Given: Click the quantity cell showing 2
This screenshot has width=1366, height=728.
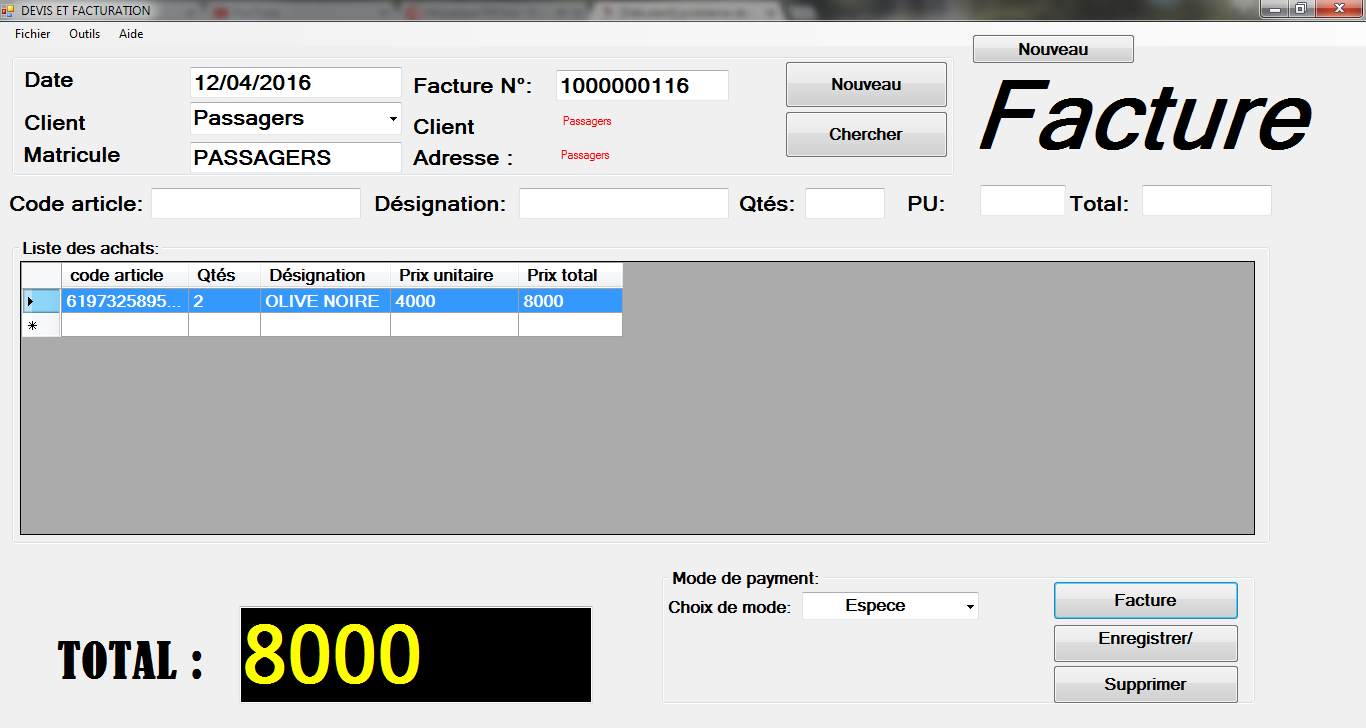Looking at the screenshot, I should (225, 301).
